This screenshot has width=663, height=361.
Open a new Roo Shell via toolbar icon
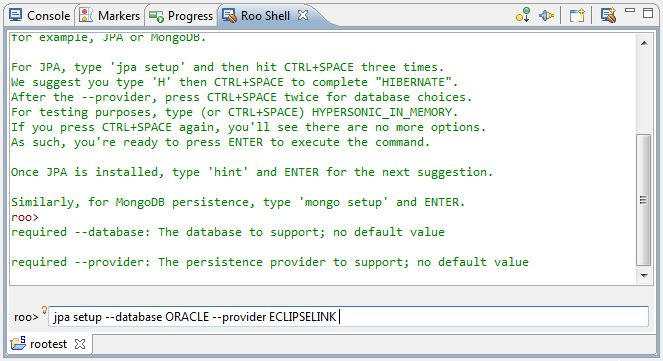tap(608, 16)
